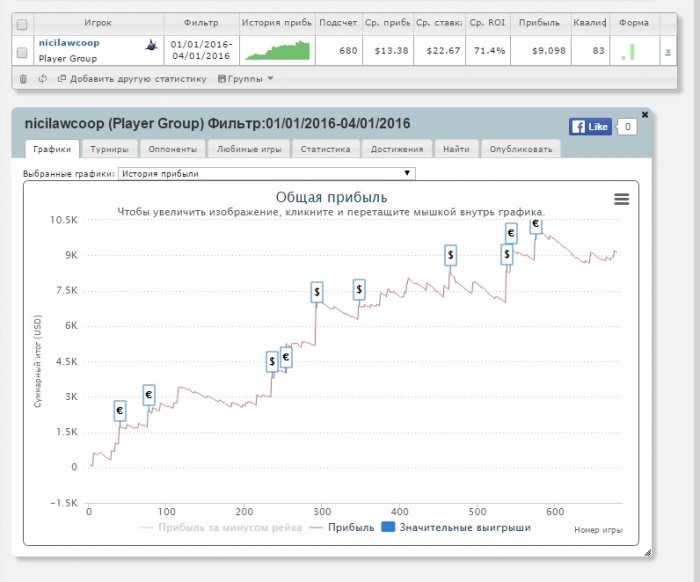Click the first euro win marker near 1.5K

[120, 411]
